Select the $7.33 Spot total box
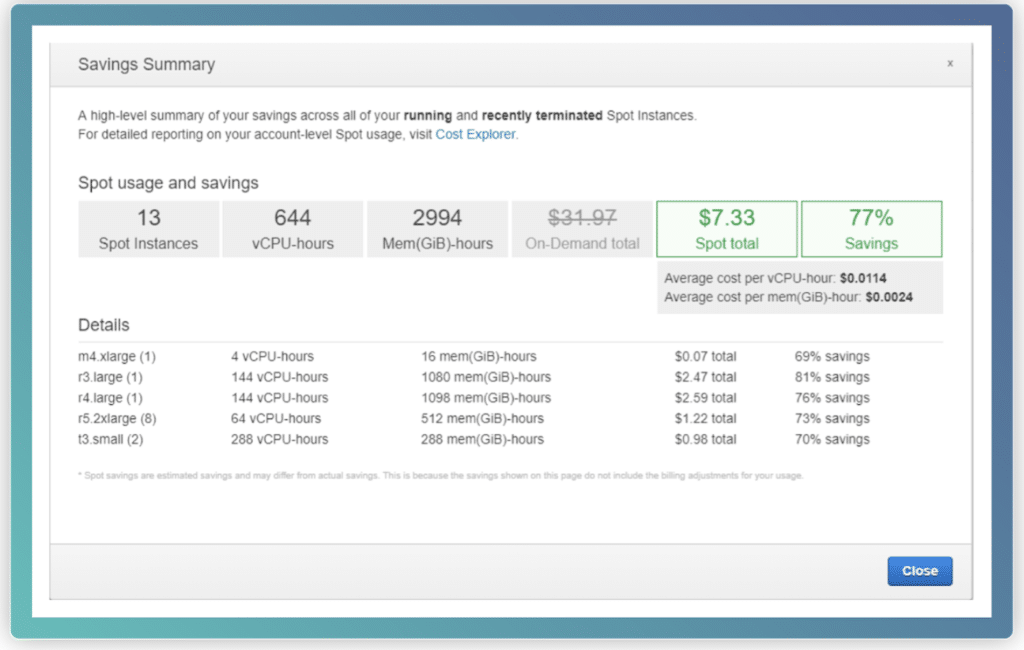Image resolution: width=1024 pixels, height=650 pixels. click(727, 229)
